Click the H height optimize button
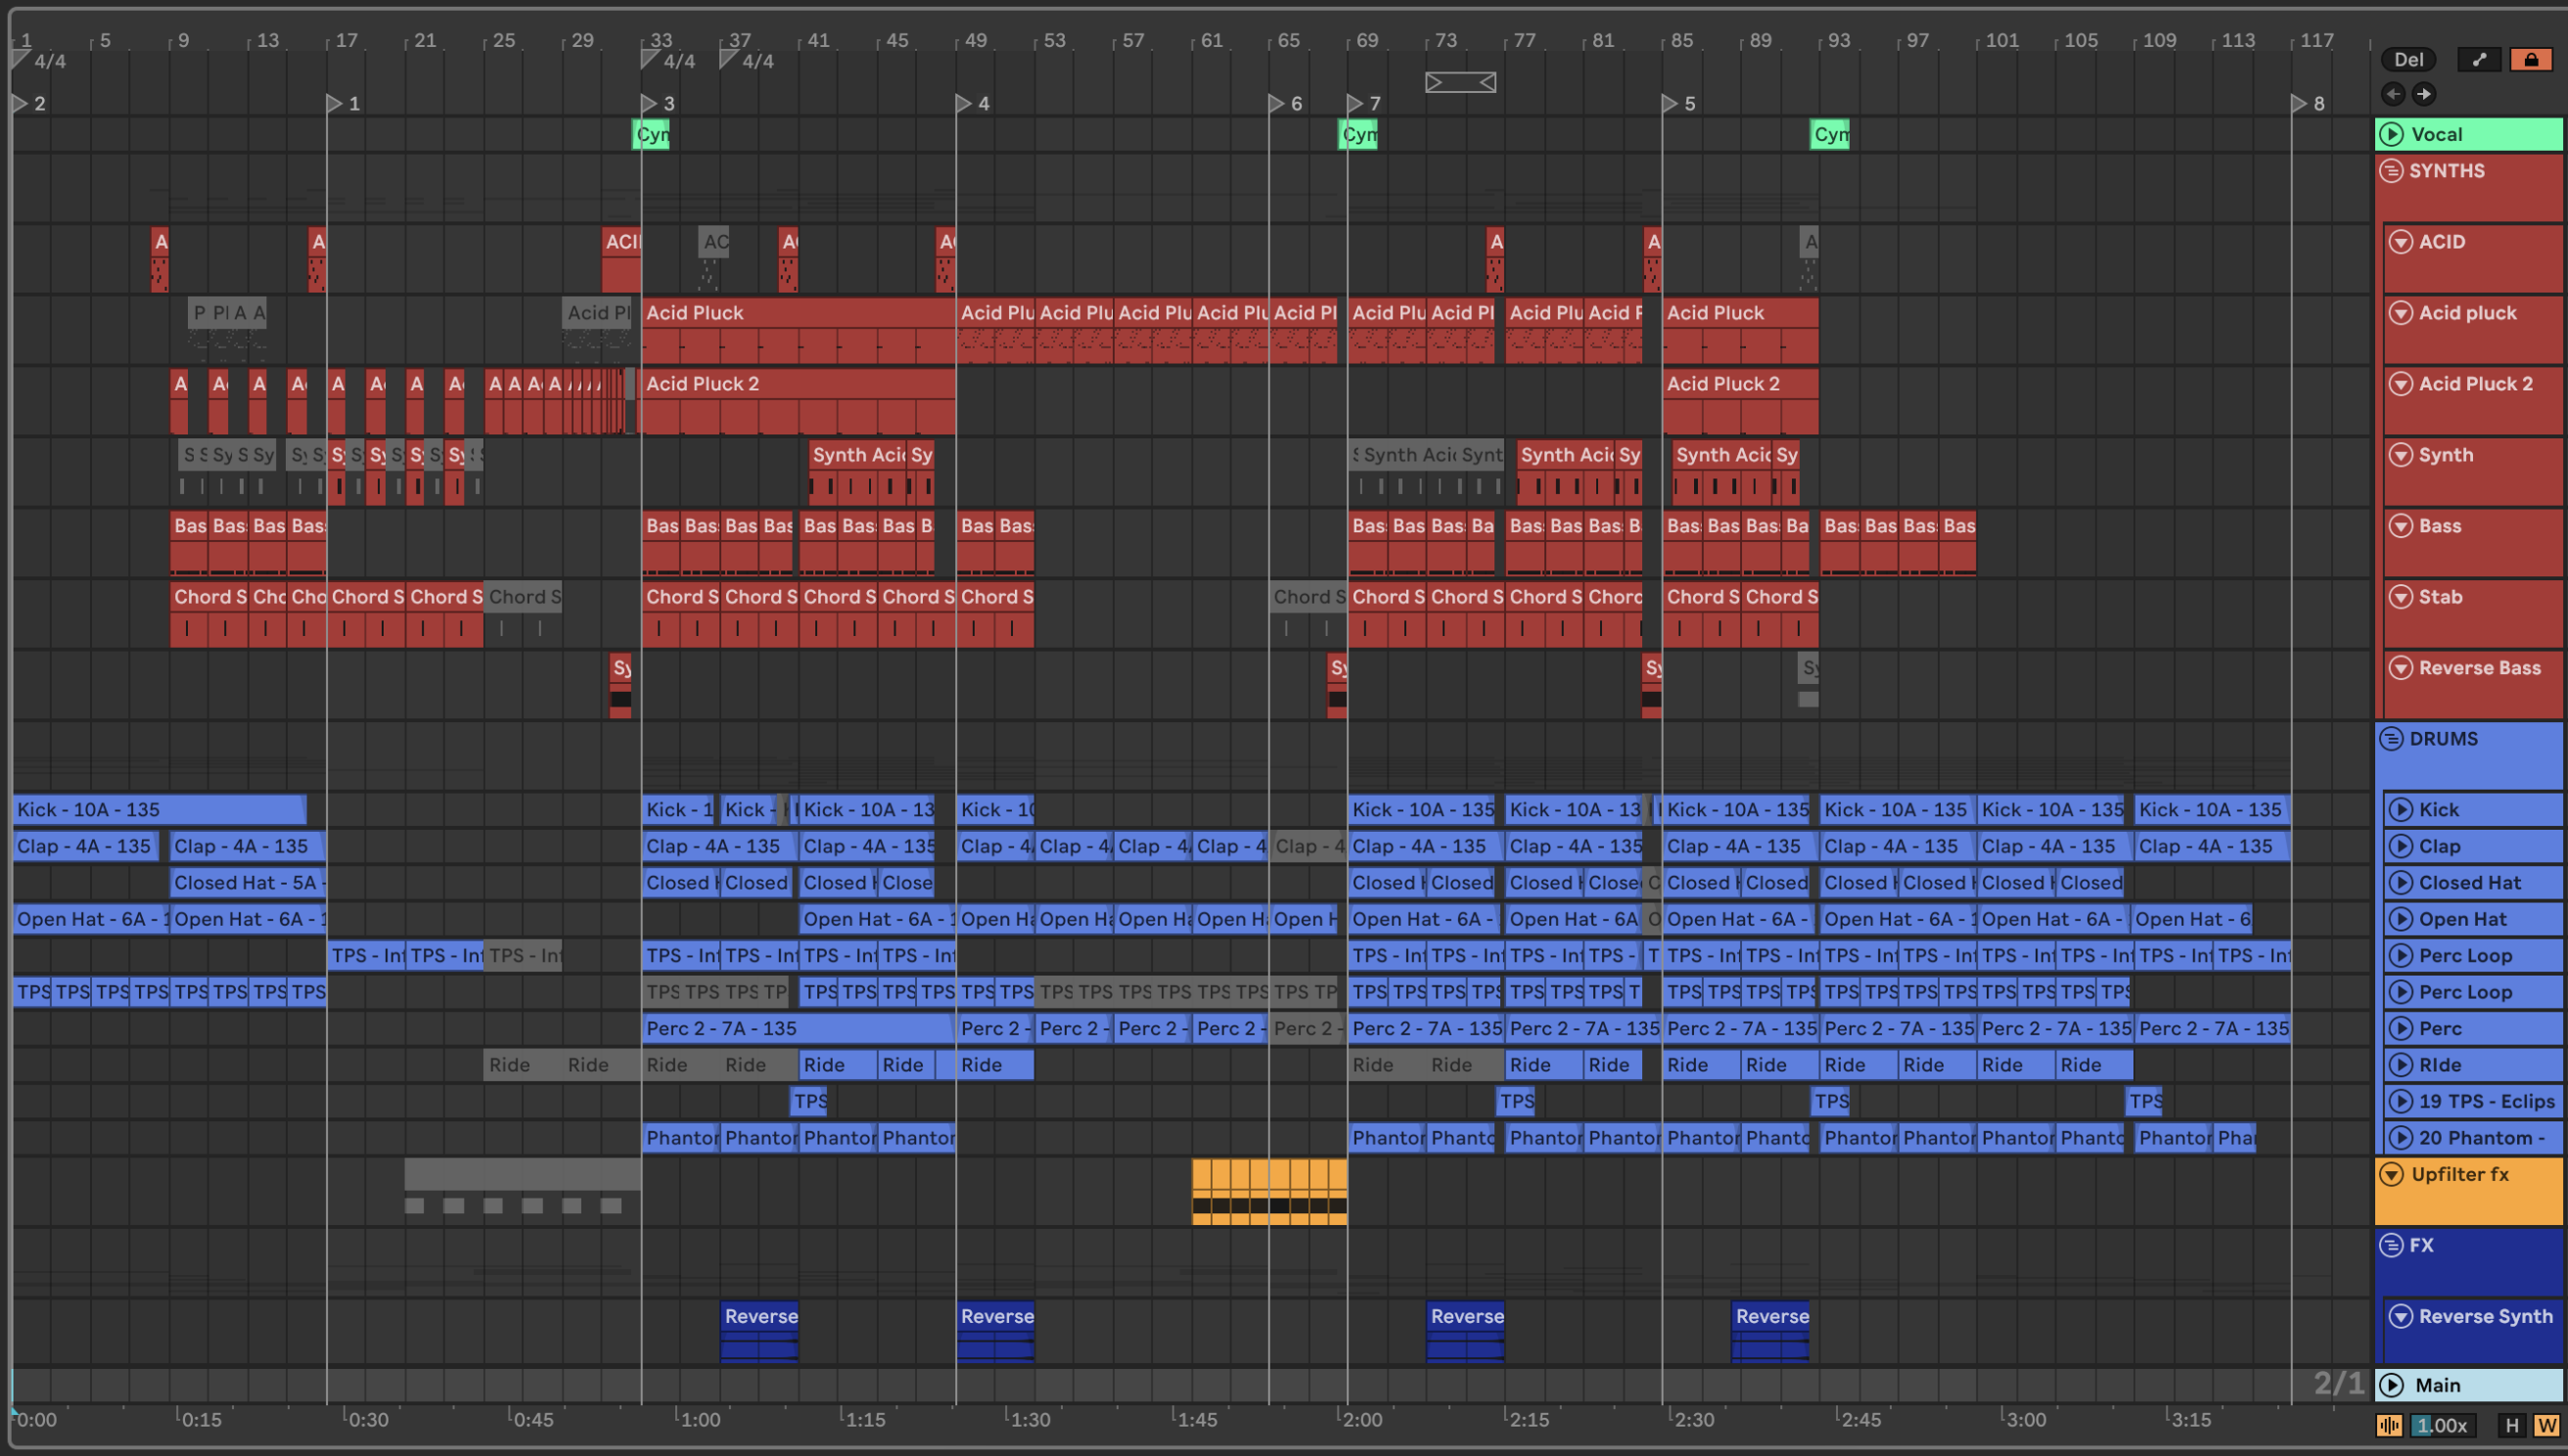 pyautogui.click(x=2511, y=1425)
